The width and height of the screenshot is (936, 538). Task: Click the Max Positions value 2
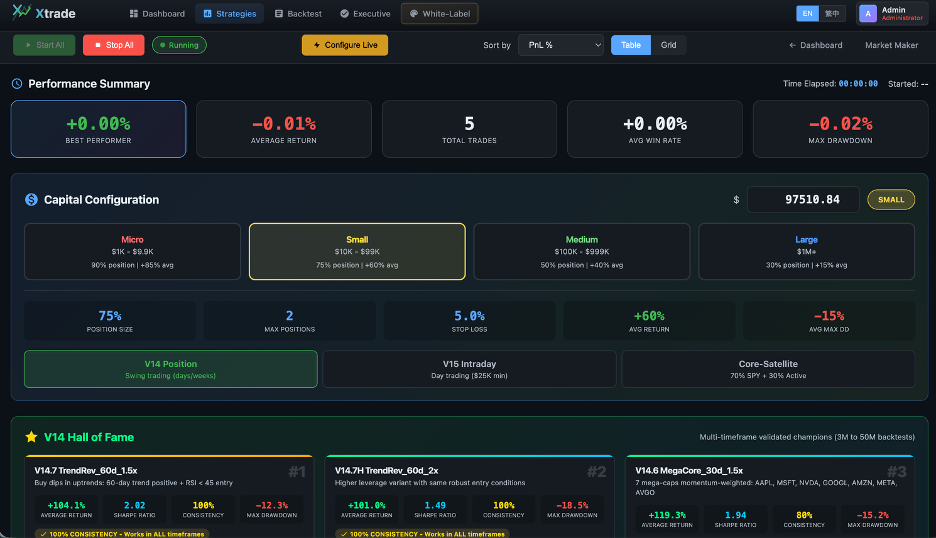(290, 316)
